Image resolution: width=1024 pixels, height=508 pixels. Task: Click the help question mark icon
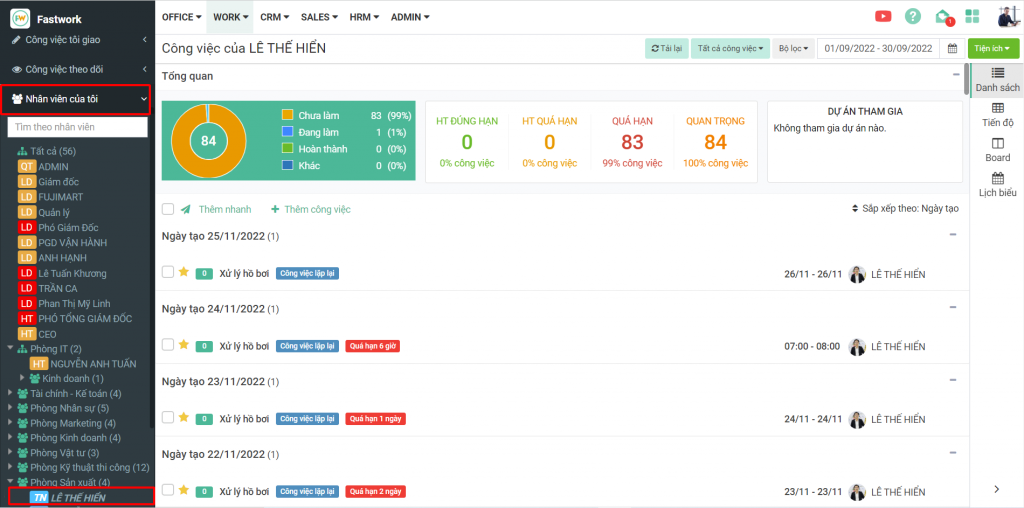click(912, 16)
